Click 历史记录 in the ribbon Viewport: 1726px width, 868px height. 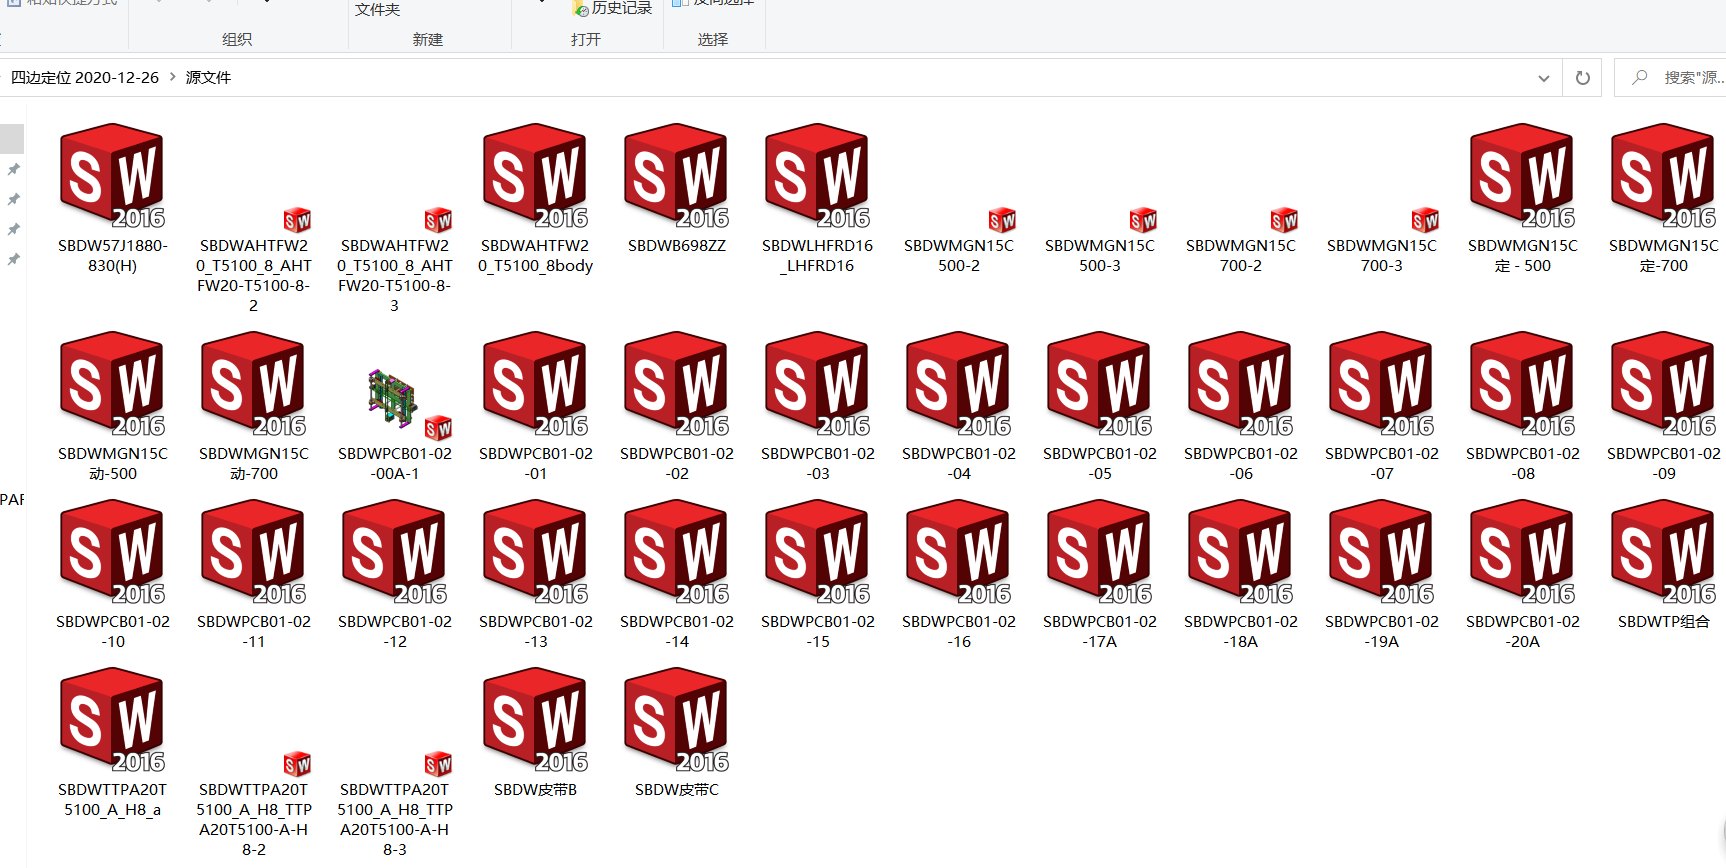tap(612, 8)
